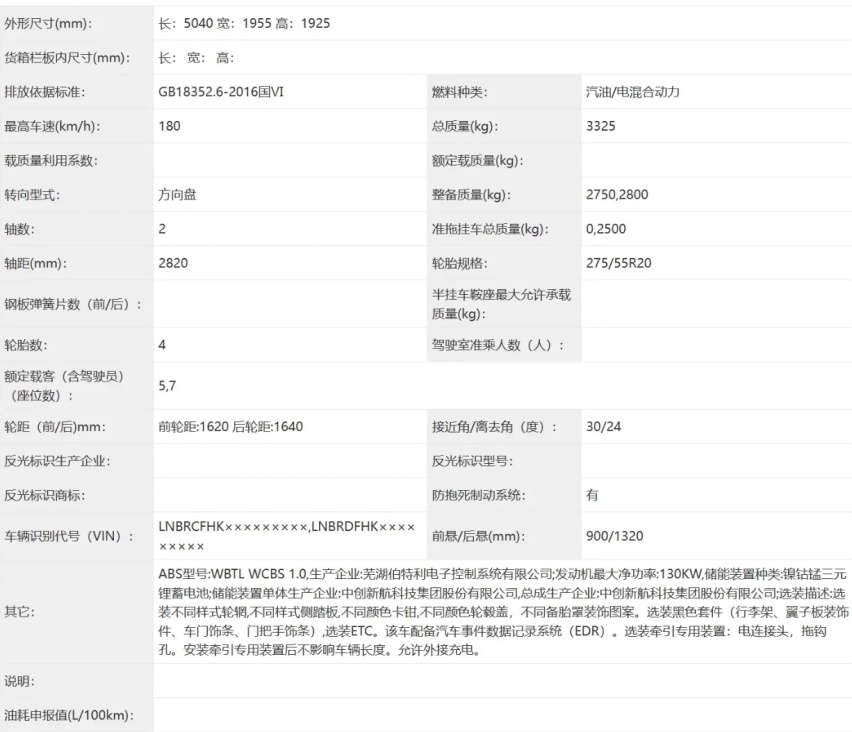Select curb weight value 2750,2800
The width and height of the screenshot is (852, 732).
(617, 195)
